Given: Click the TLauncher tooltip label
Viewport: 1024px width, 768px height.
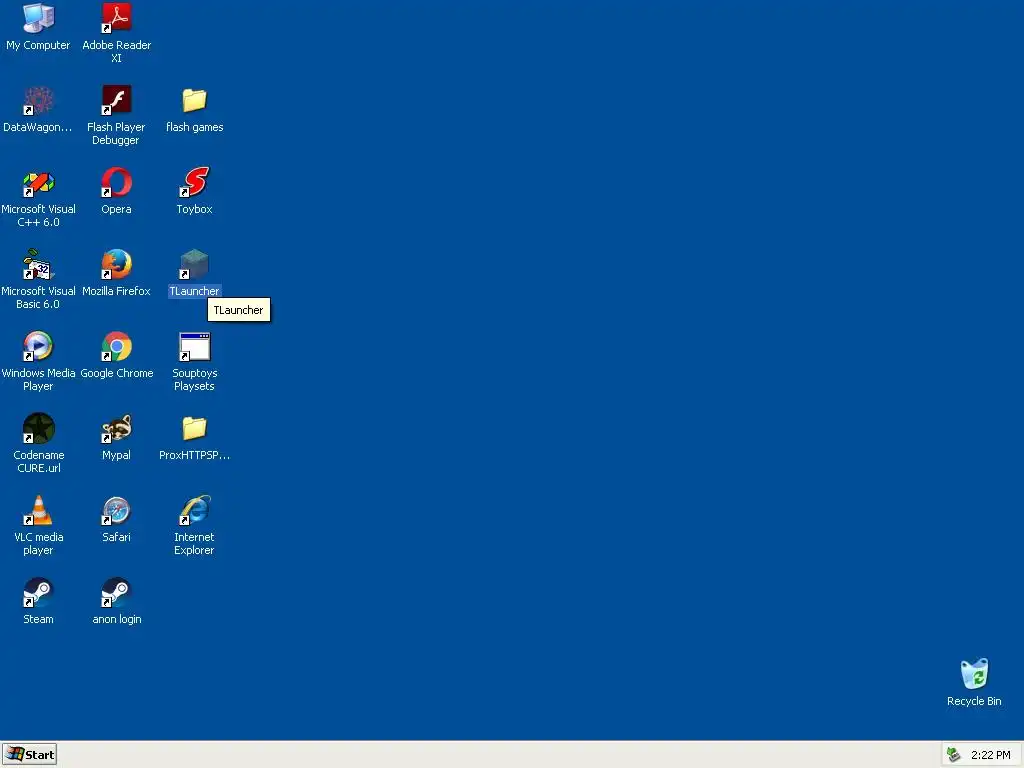Looking at the screenshot, I should pos(238,310).
